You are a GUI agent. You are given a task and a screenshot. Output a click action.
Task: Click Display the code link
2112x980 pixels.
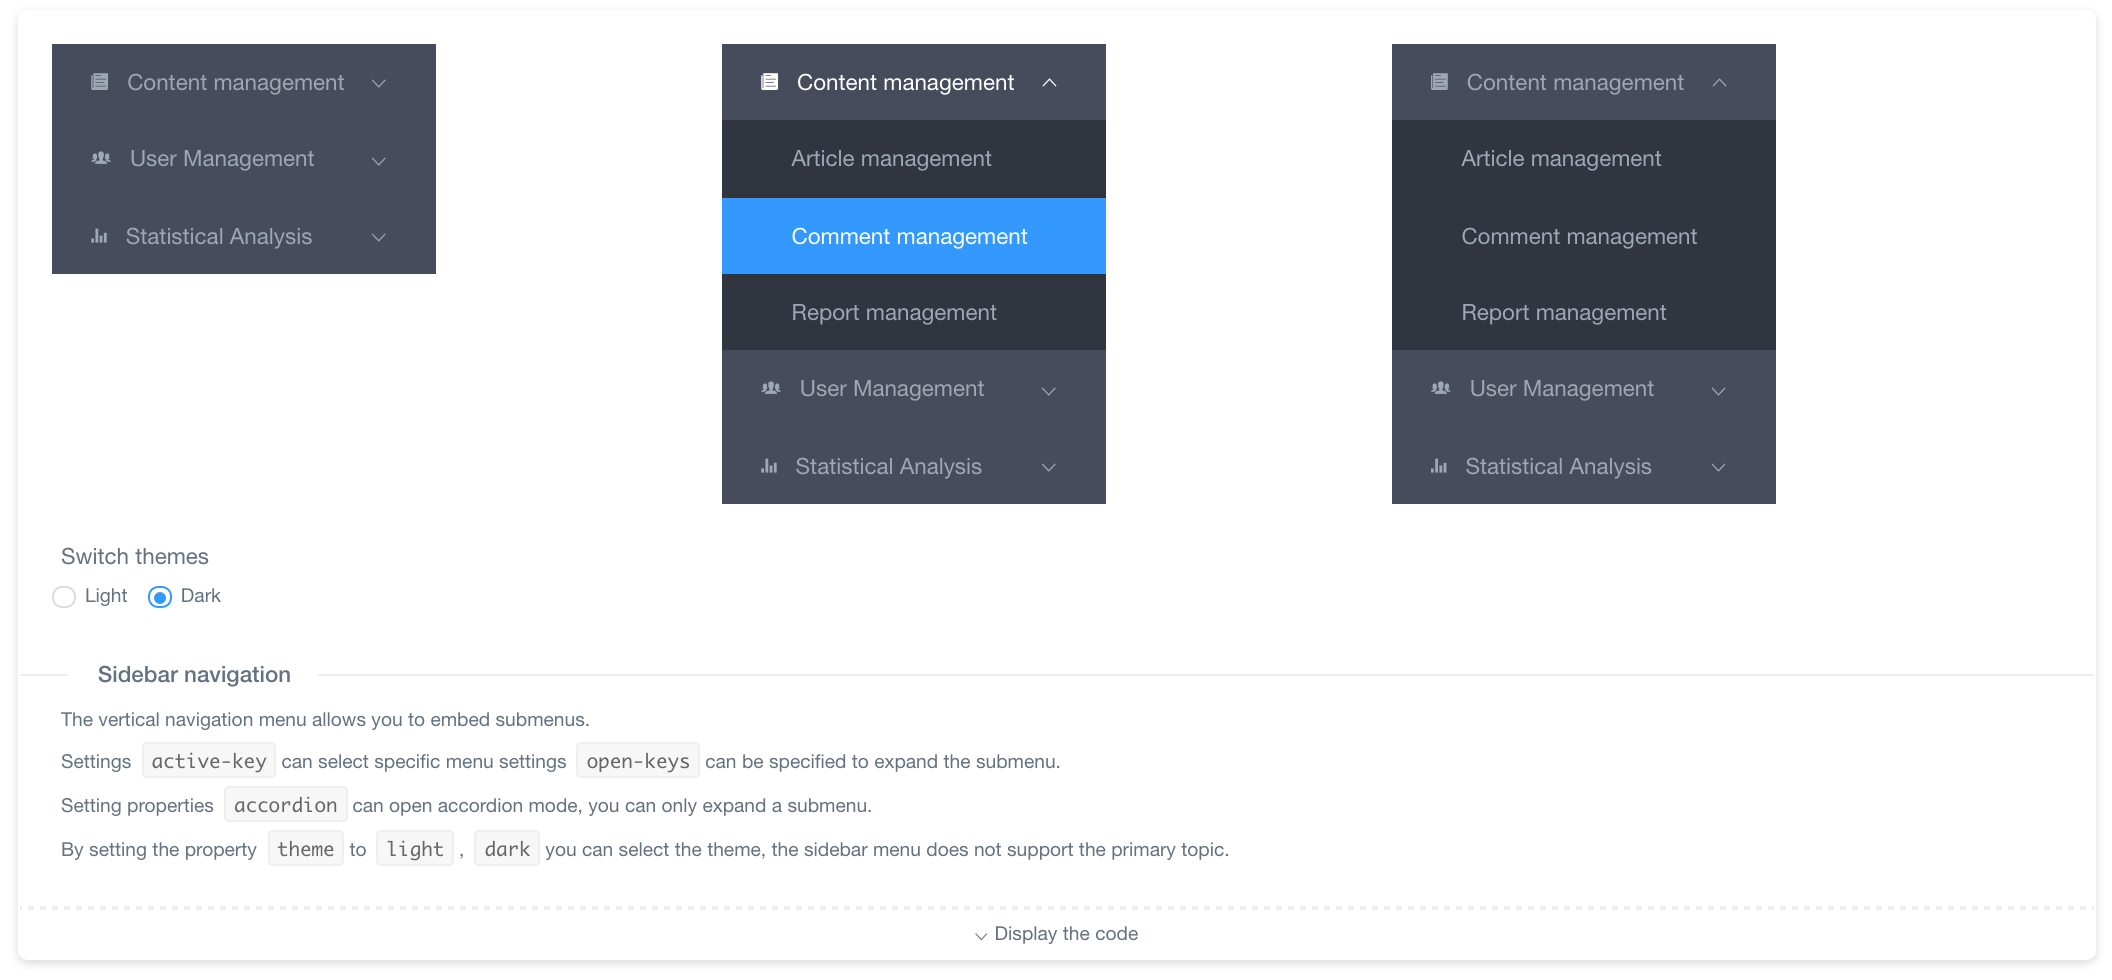pyautogui.click(x=1057, y=934)
